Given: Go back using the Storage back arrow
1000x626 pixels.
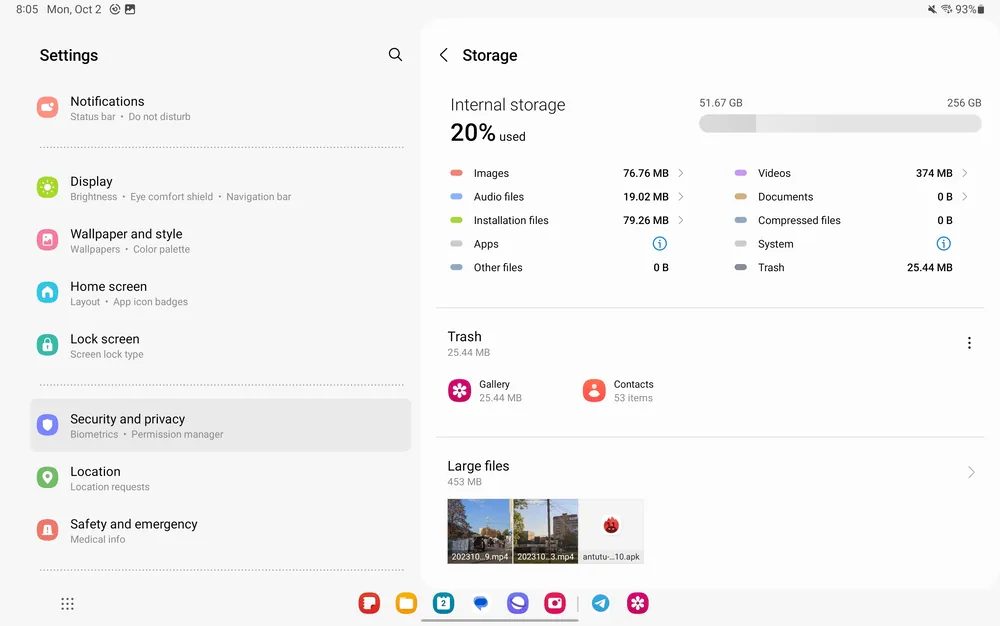Looking at the screenshot, I should tap(444, 55).
